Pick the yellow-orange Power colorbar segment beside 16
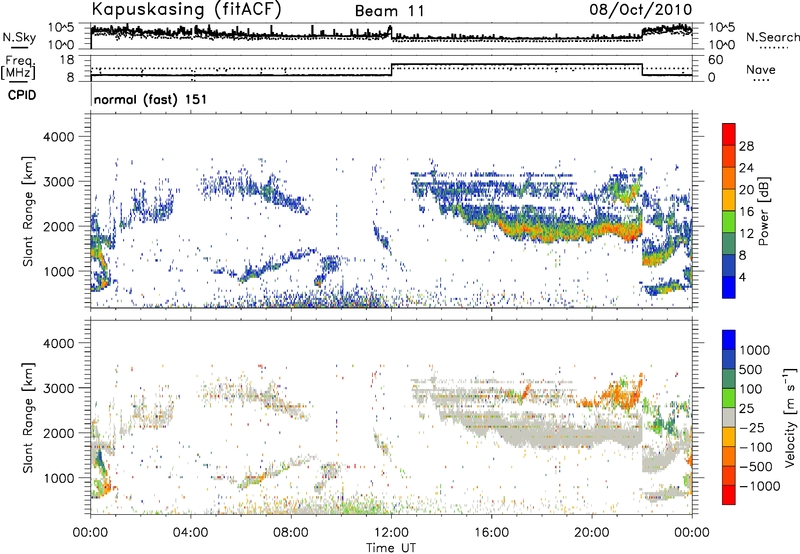Image resolution: width=800 pixels, height=554 pixels. pos(729,200)
